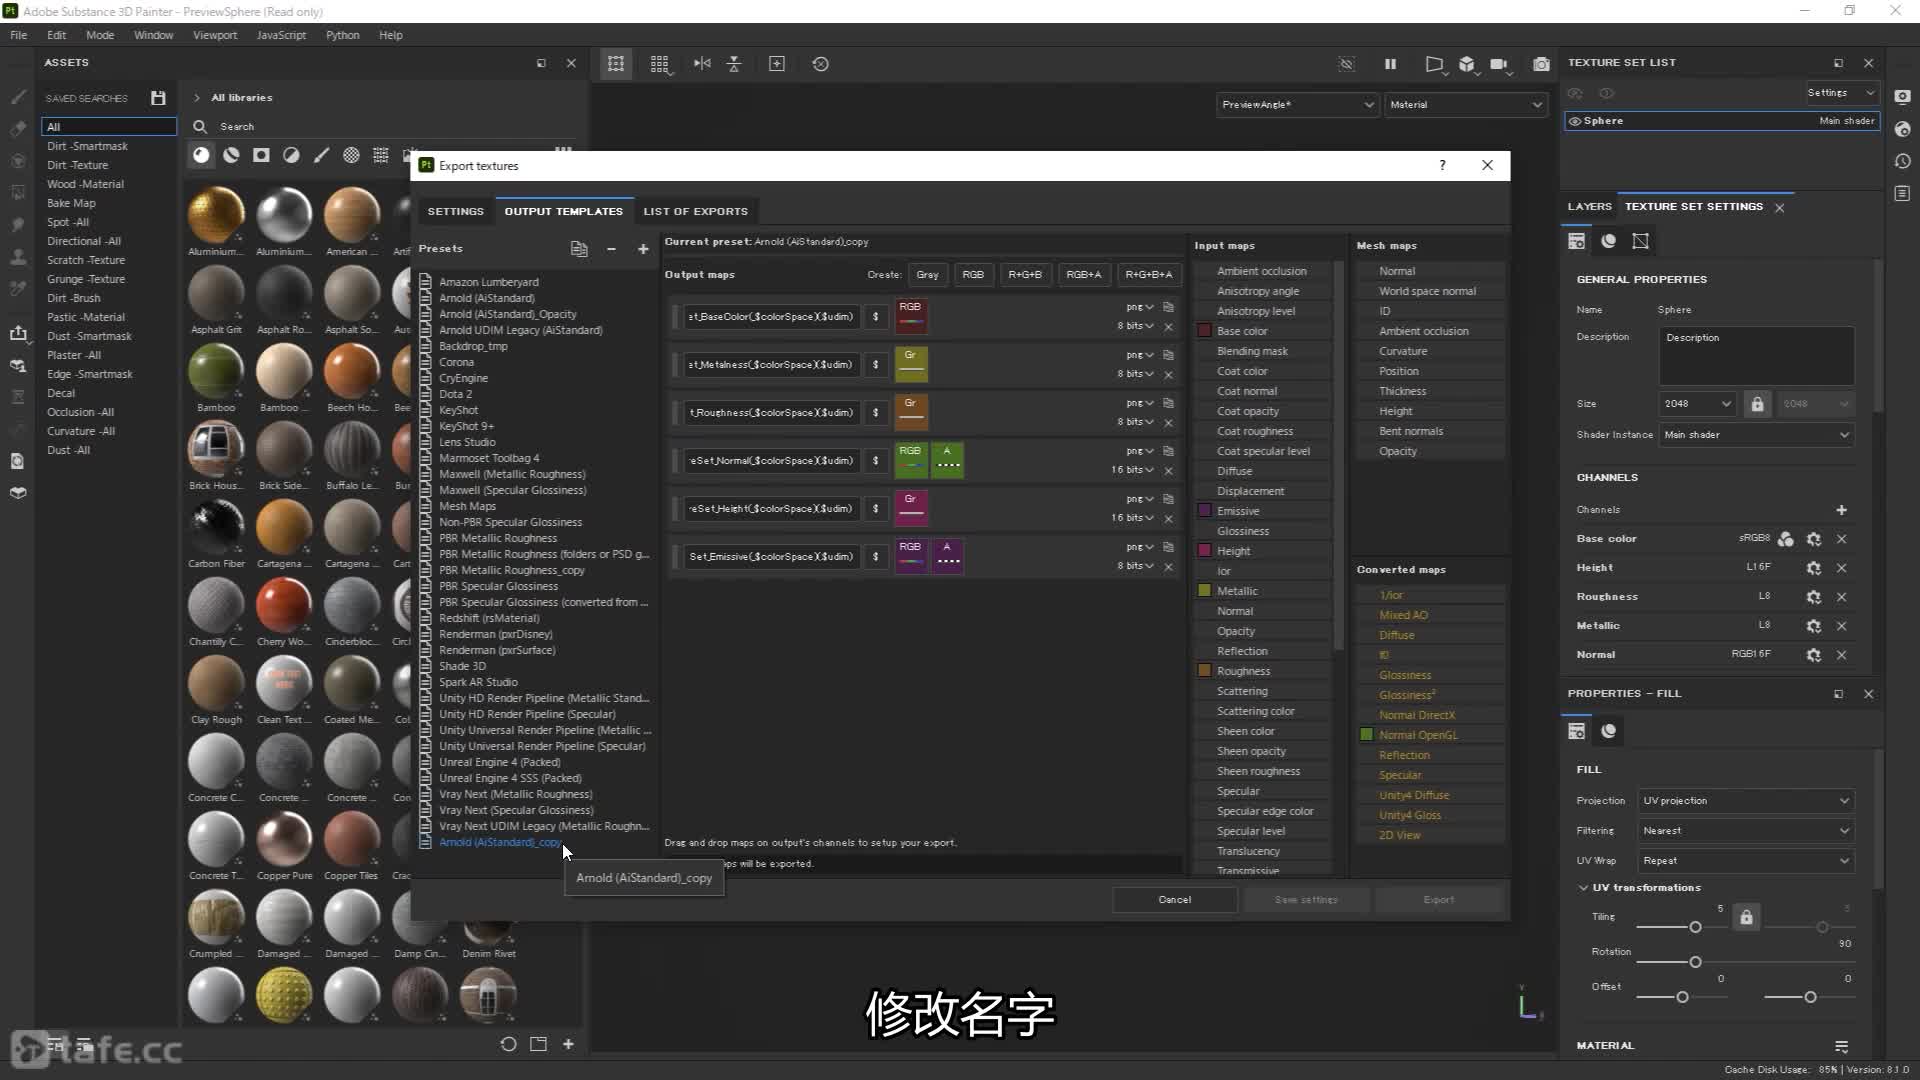Base color input map color swatch

point(1205,331)
